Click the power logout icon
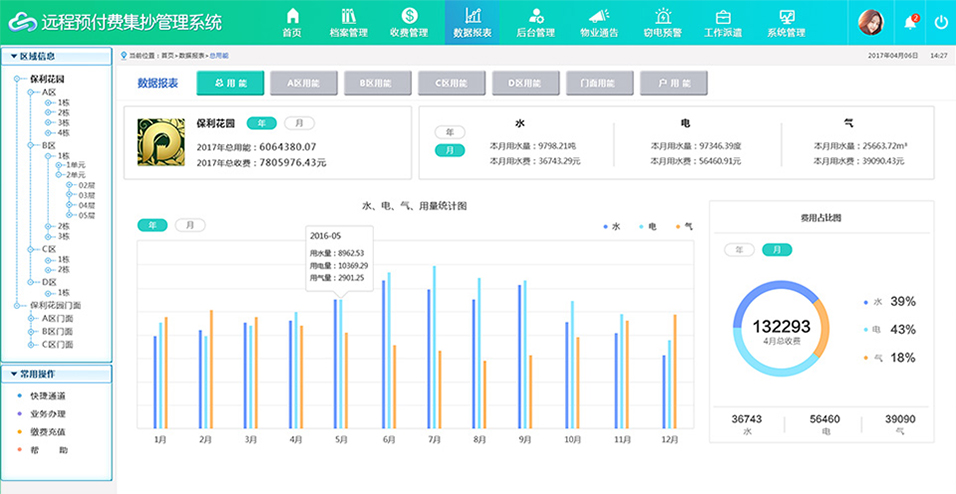 pos(941,22)
